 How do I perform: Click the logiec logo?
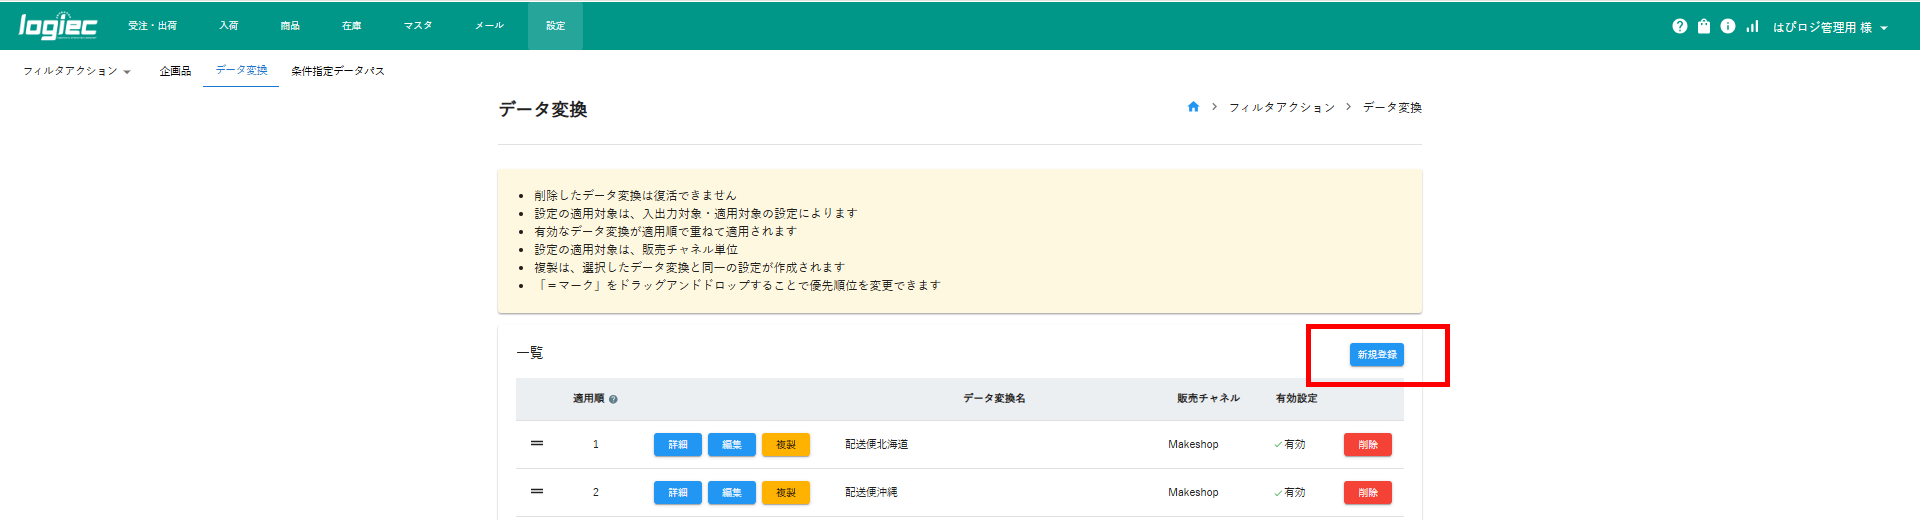tap(58, 26)
